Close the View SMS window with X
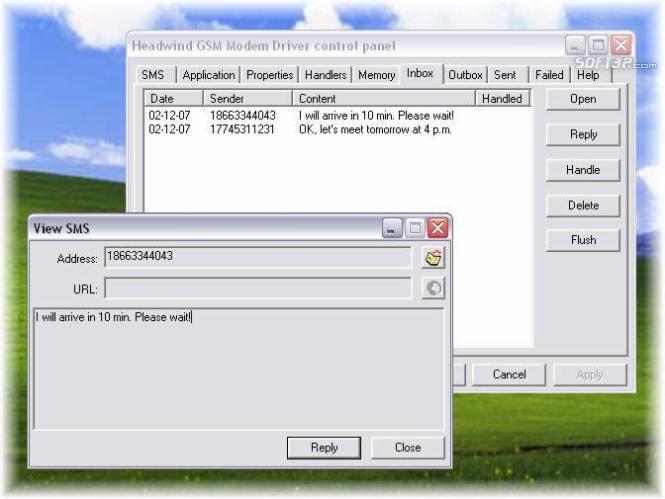This screenshot has height=499, width=665. click(438, 228)
